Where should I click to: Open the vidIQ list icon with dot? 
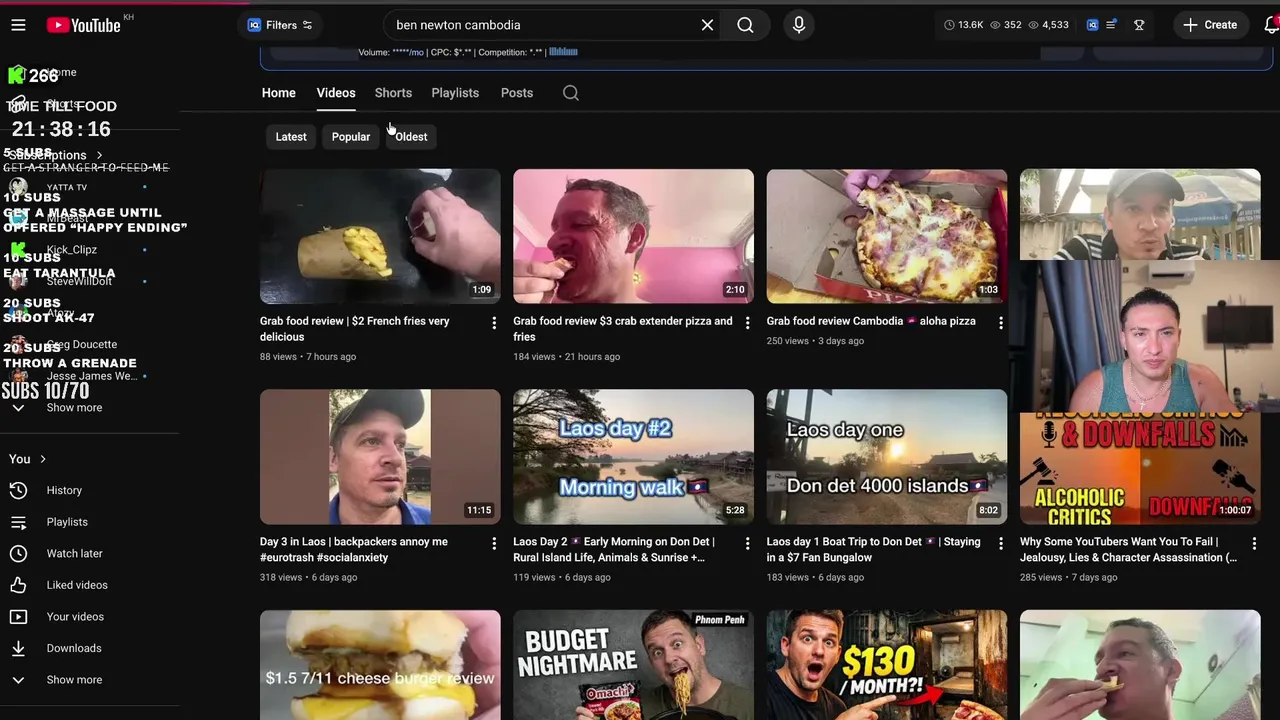(1112, 25)
